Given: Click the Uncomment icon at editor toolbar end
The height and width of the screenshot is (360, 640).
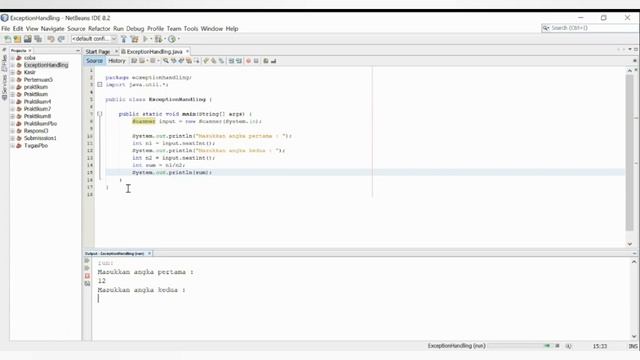Looking at the screenshot, I should click(273, 61).
